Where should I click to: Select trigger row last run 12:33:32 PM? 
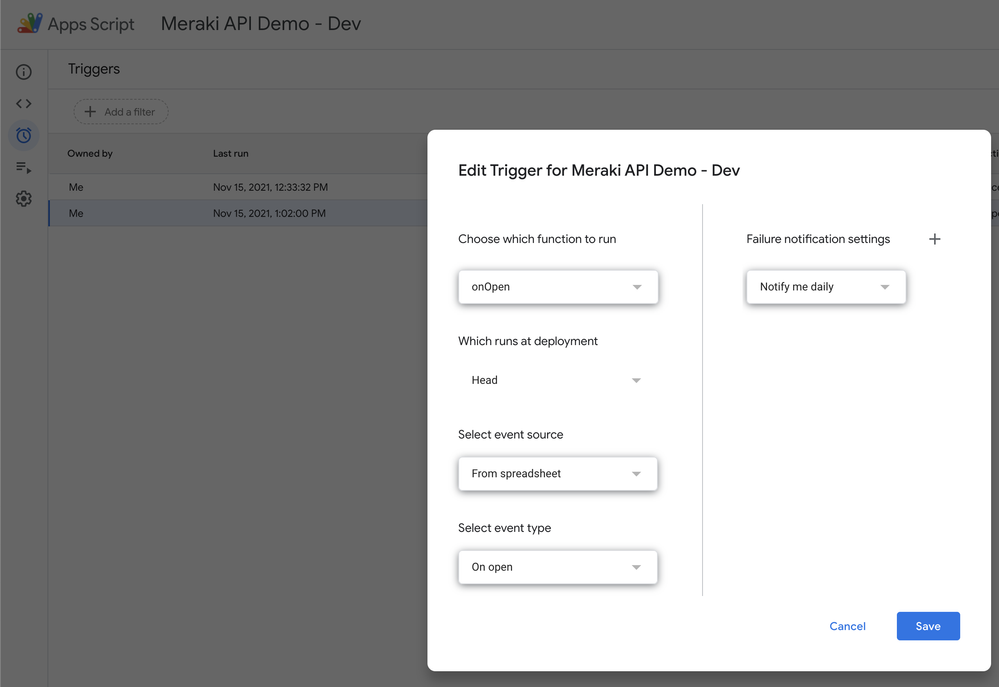[238, 187]
